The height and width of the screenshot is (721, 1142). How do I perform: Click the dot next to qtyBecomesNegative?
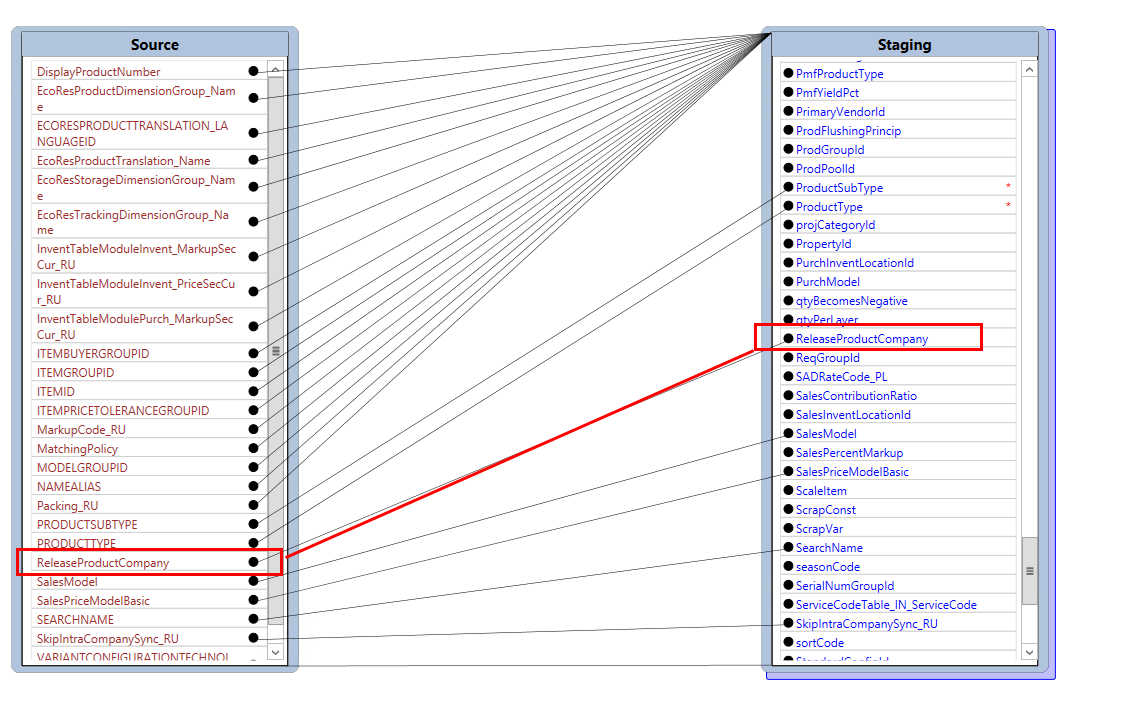789,300
